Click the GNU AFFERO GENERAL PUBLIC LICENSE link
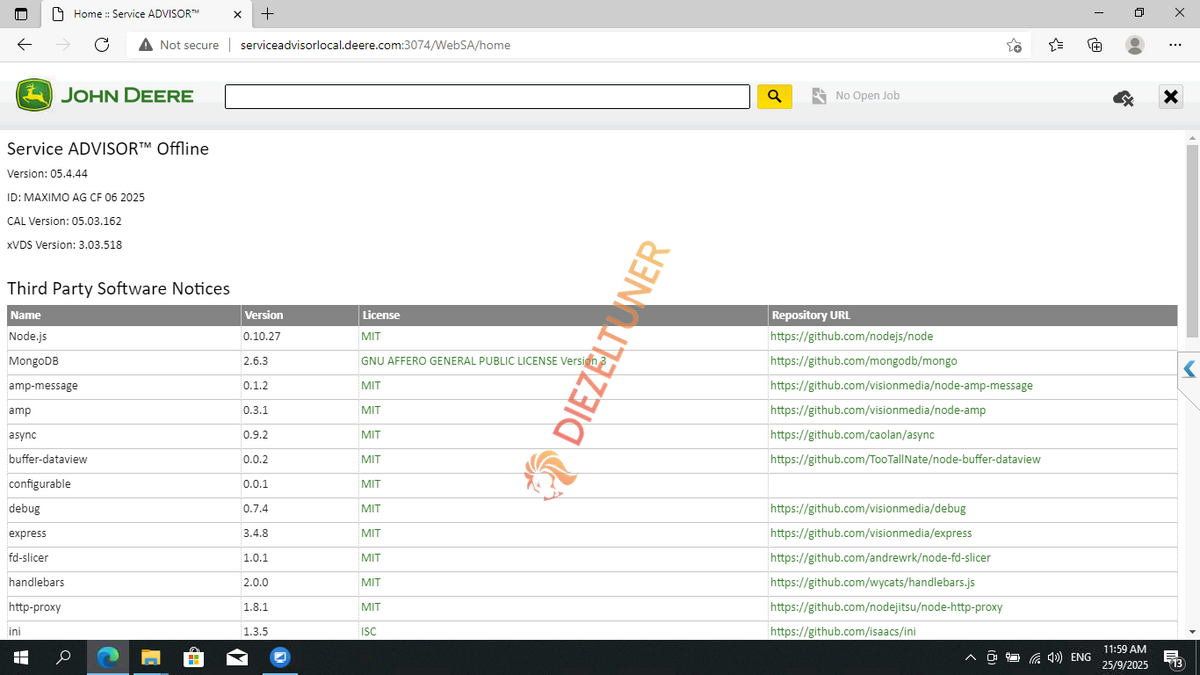 [x=484, y=361]
